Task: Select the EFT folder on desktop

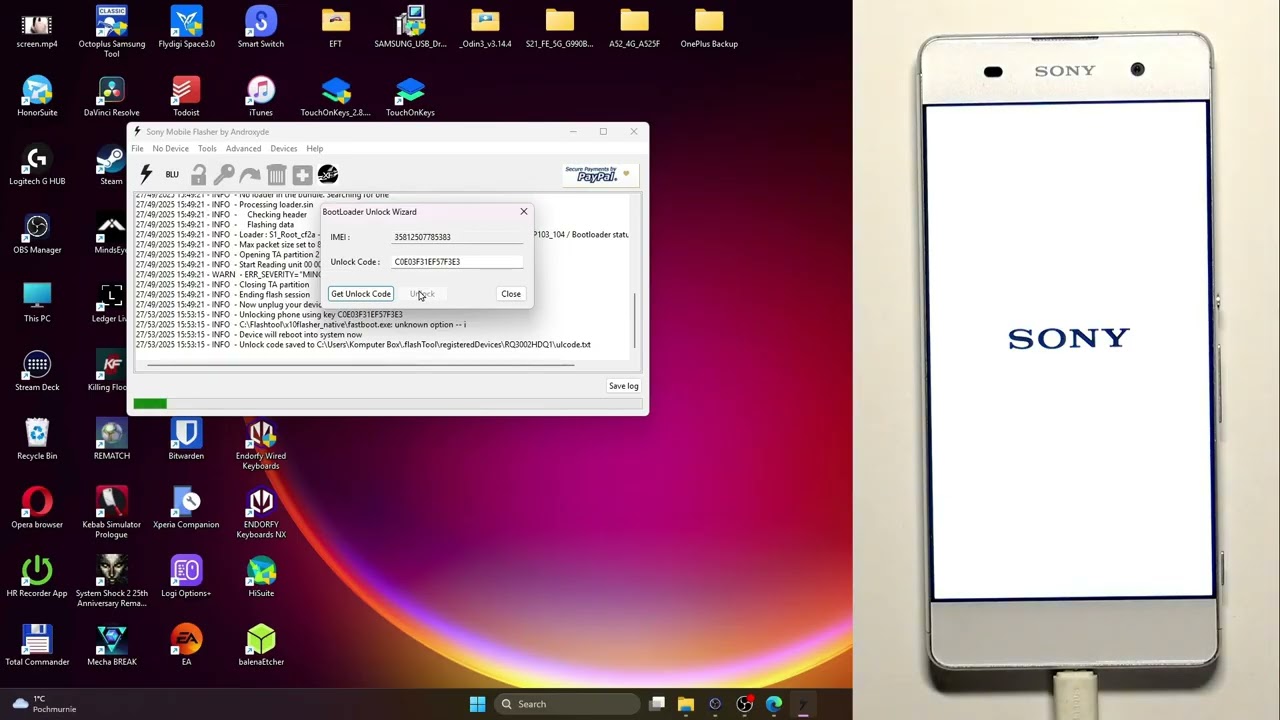Action: [336, 28]
